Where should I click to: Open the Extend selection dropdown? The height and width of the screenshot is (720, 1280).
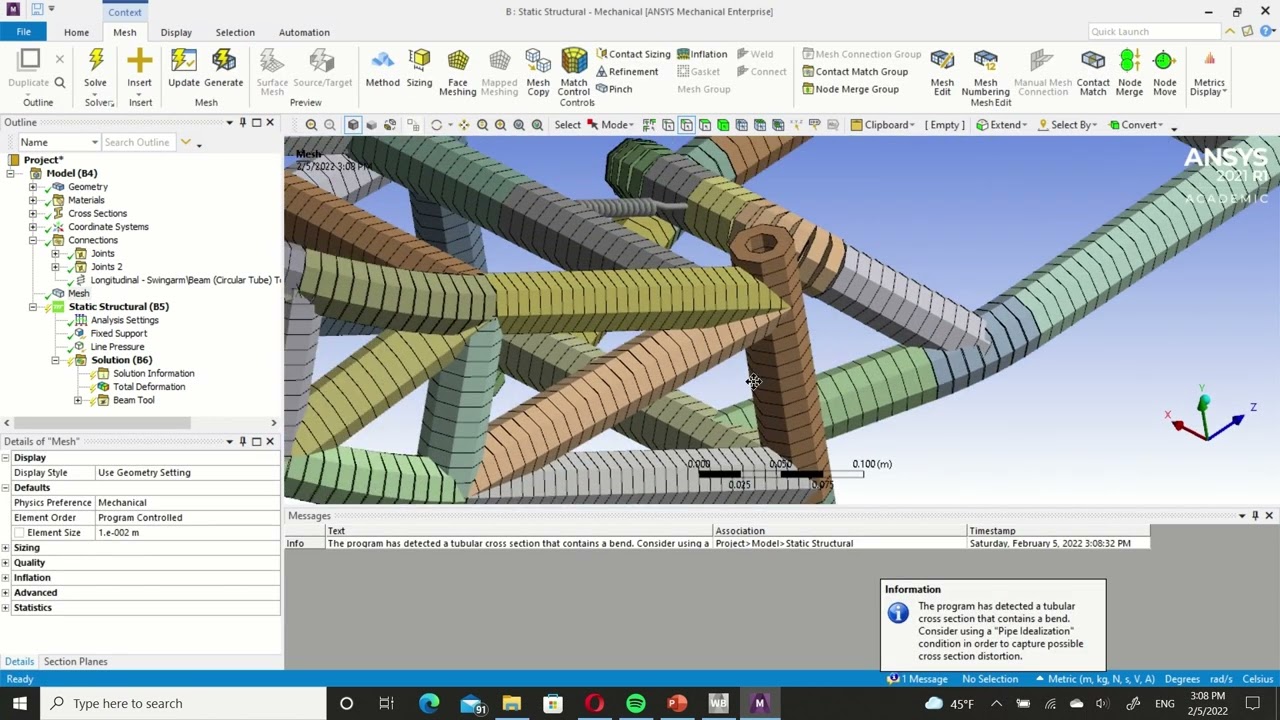click(x=1002, y=125)
